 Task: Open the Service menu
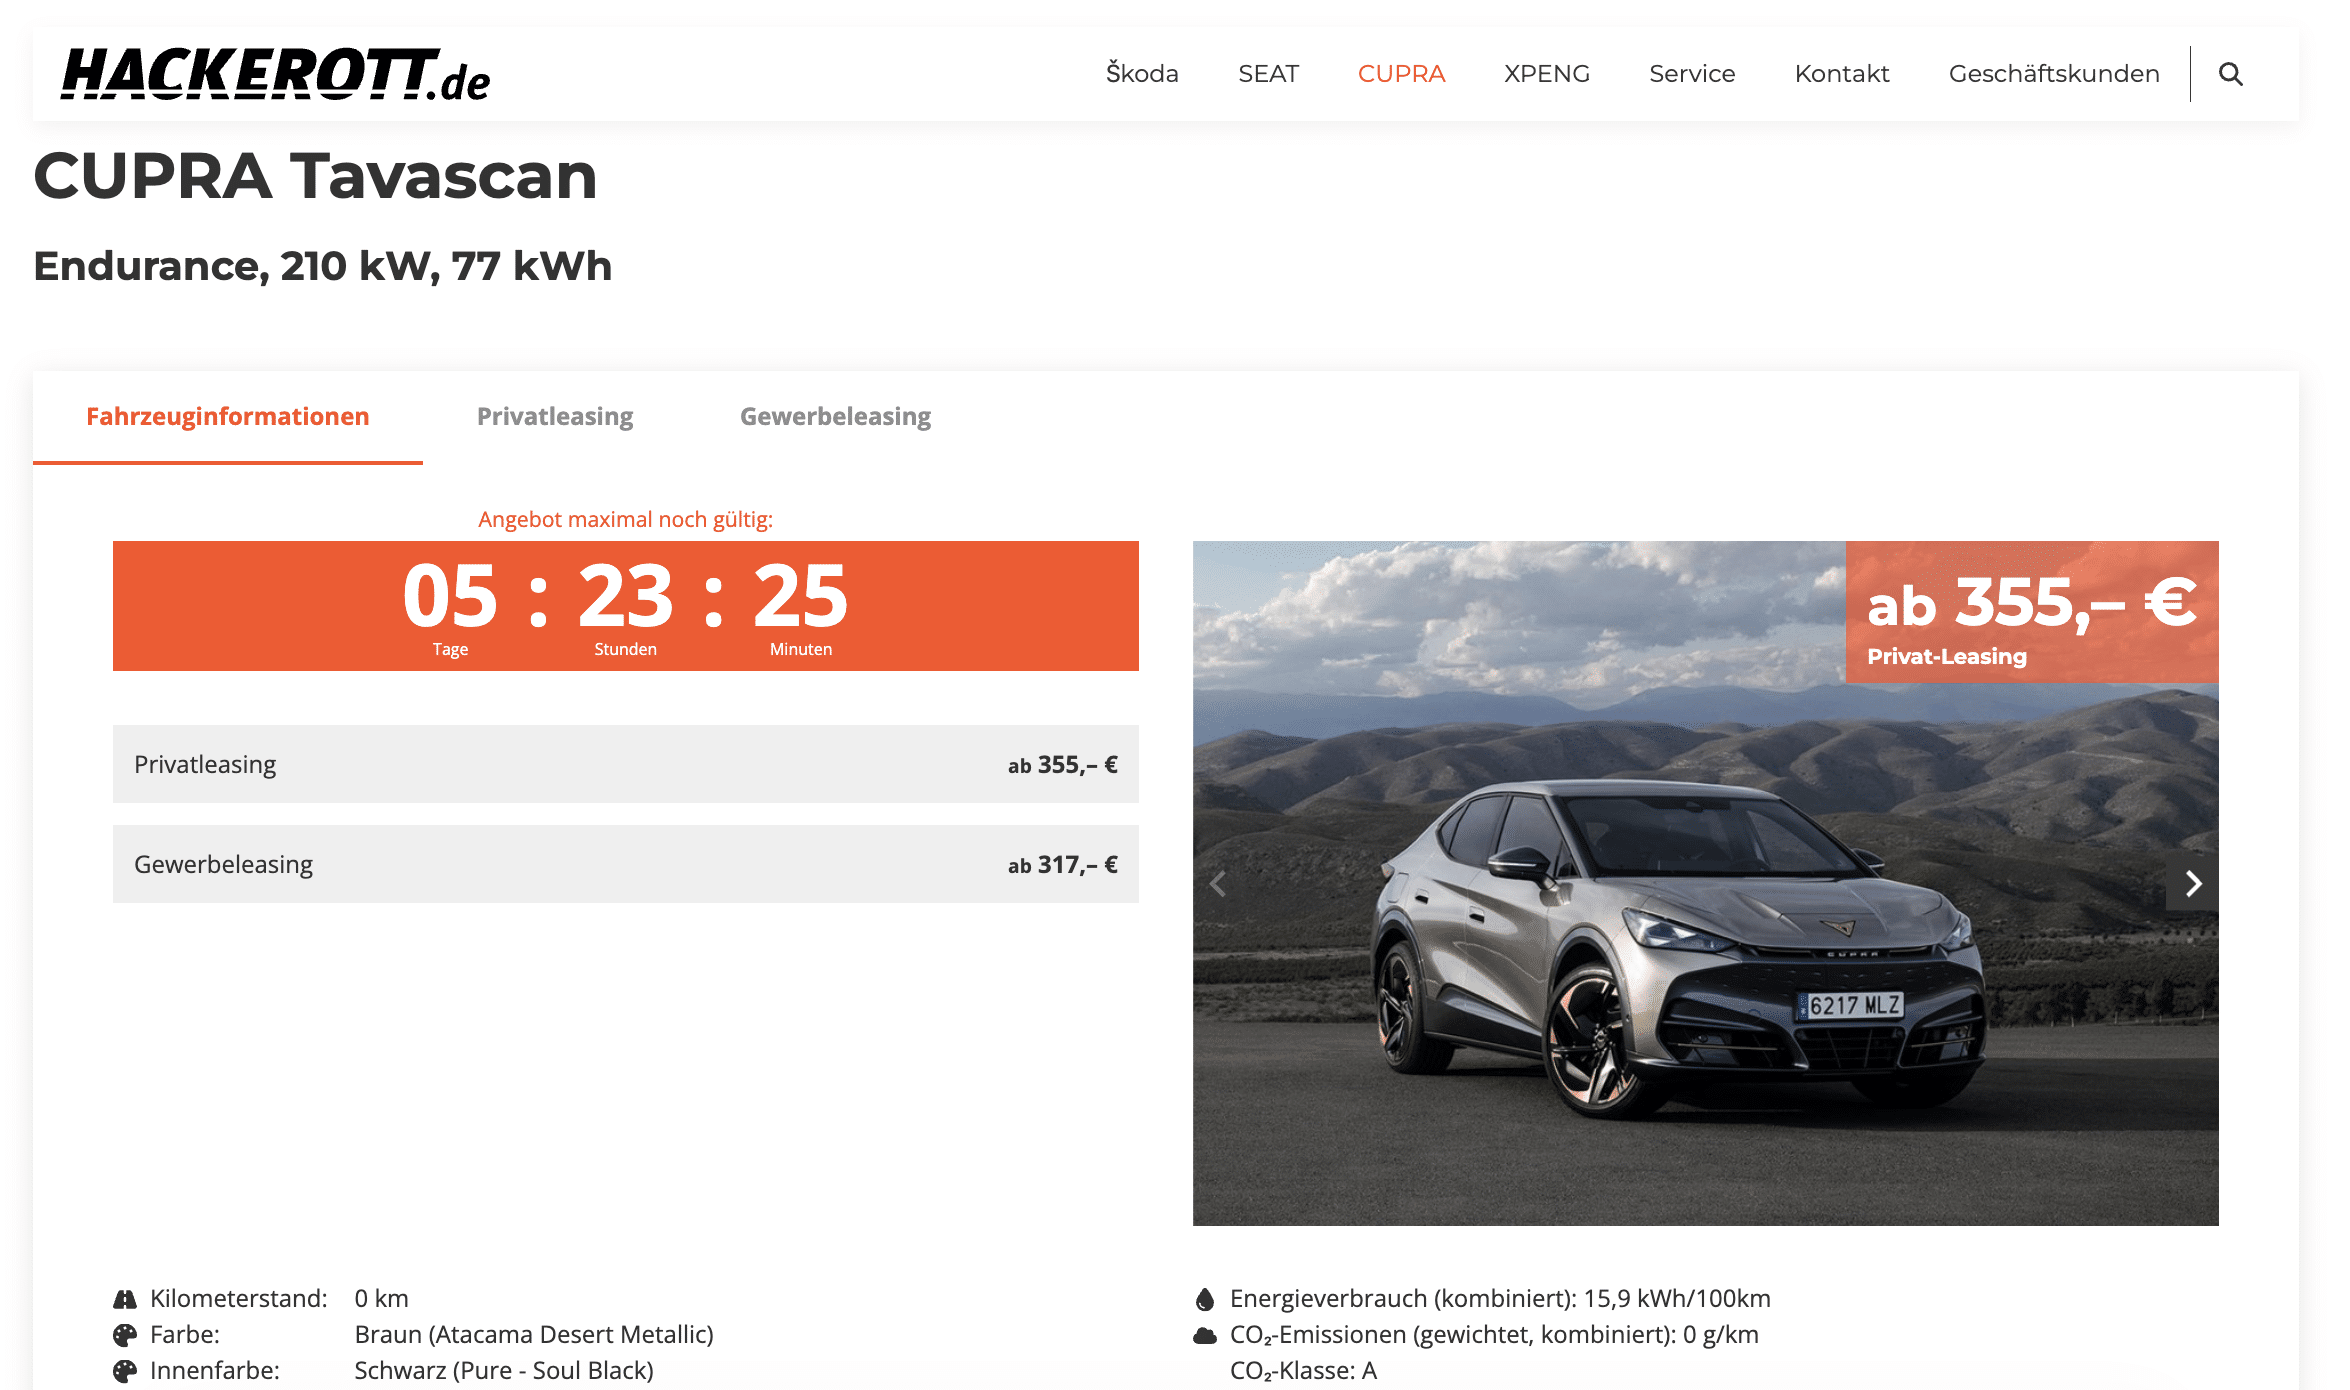pos(1692,74)
